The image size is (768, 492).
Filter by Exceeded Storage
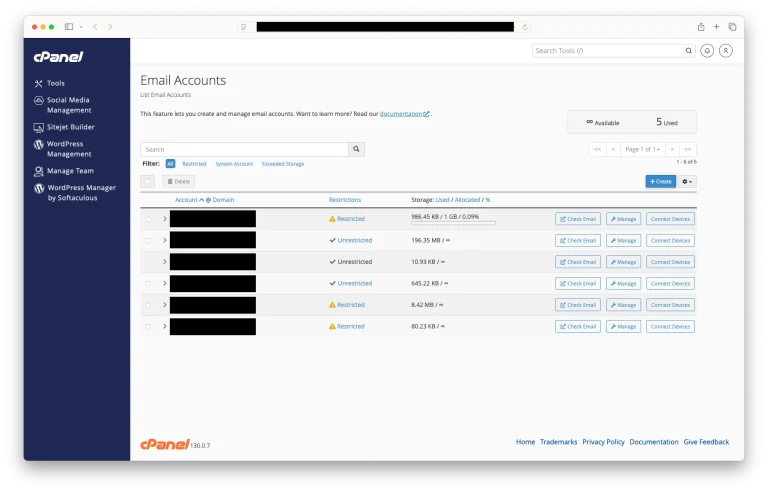coord(283,163)
